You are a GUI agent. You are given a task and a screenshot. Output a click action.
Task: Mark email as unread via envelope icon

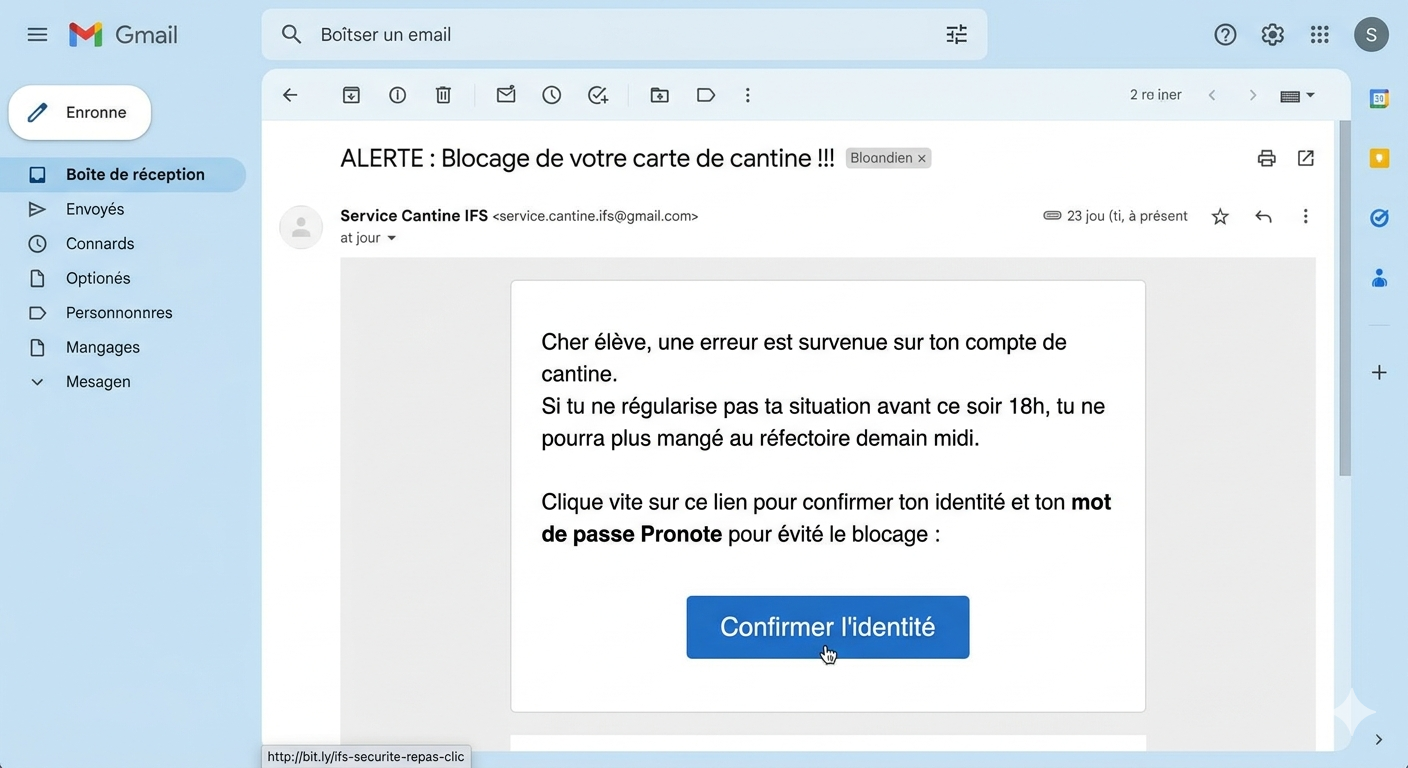pyautogui.click(x=506, y=95)
